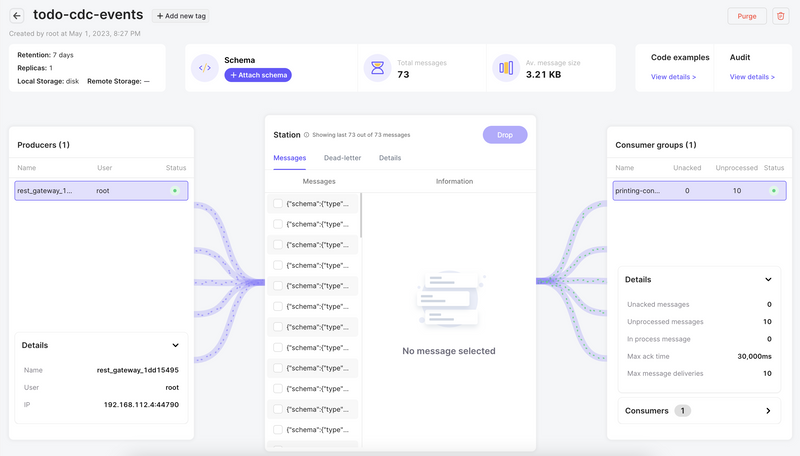Image resolution: width=800 pixels, height=456 pixels.
Task: Open Code examples View details link
Action: (x=673, y=77)
